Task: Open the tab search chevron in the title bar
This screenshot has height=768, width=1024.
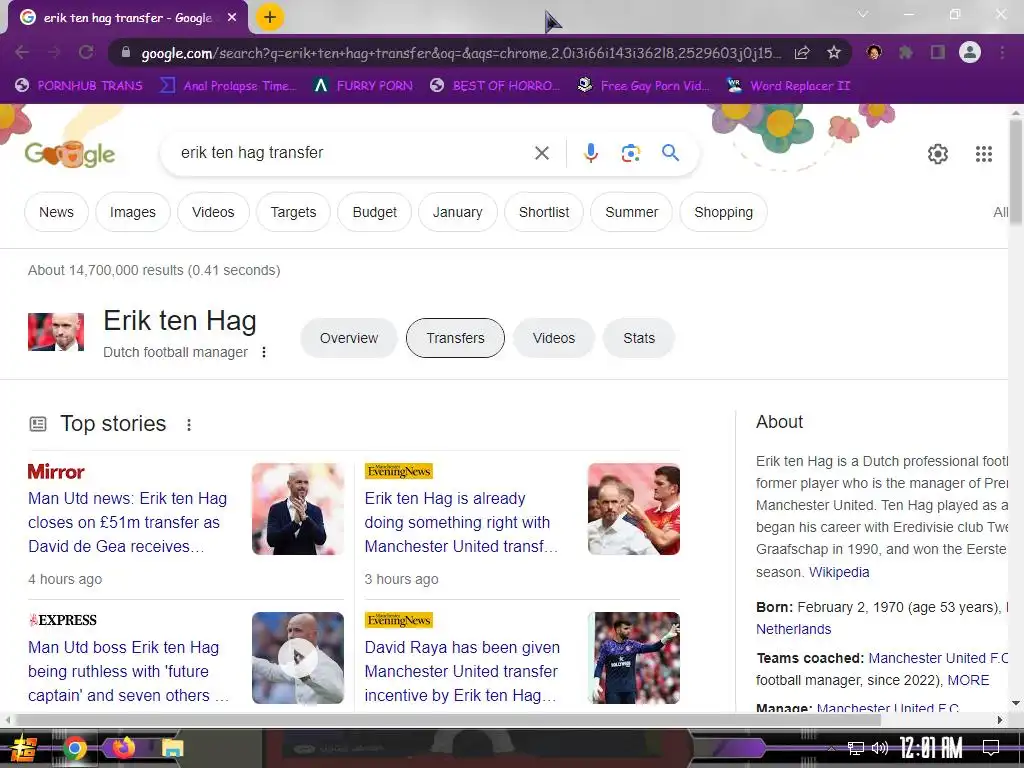Action: click(x=863, y=14)
